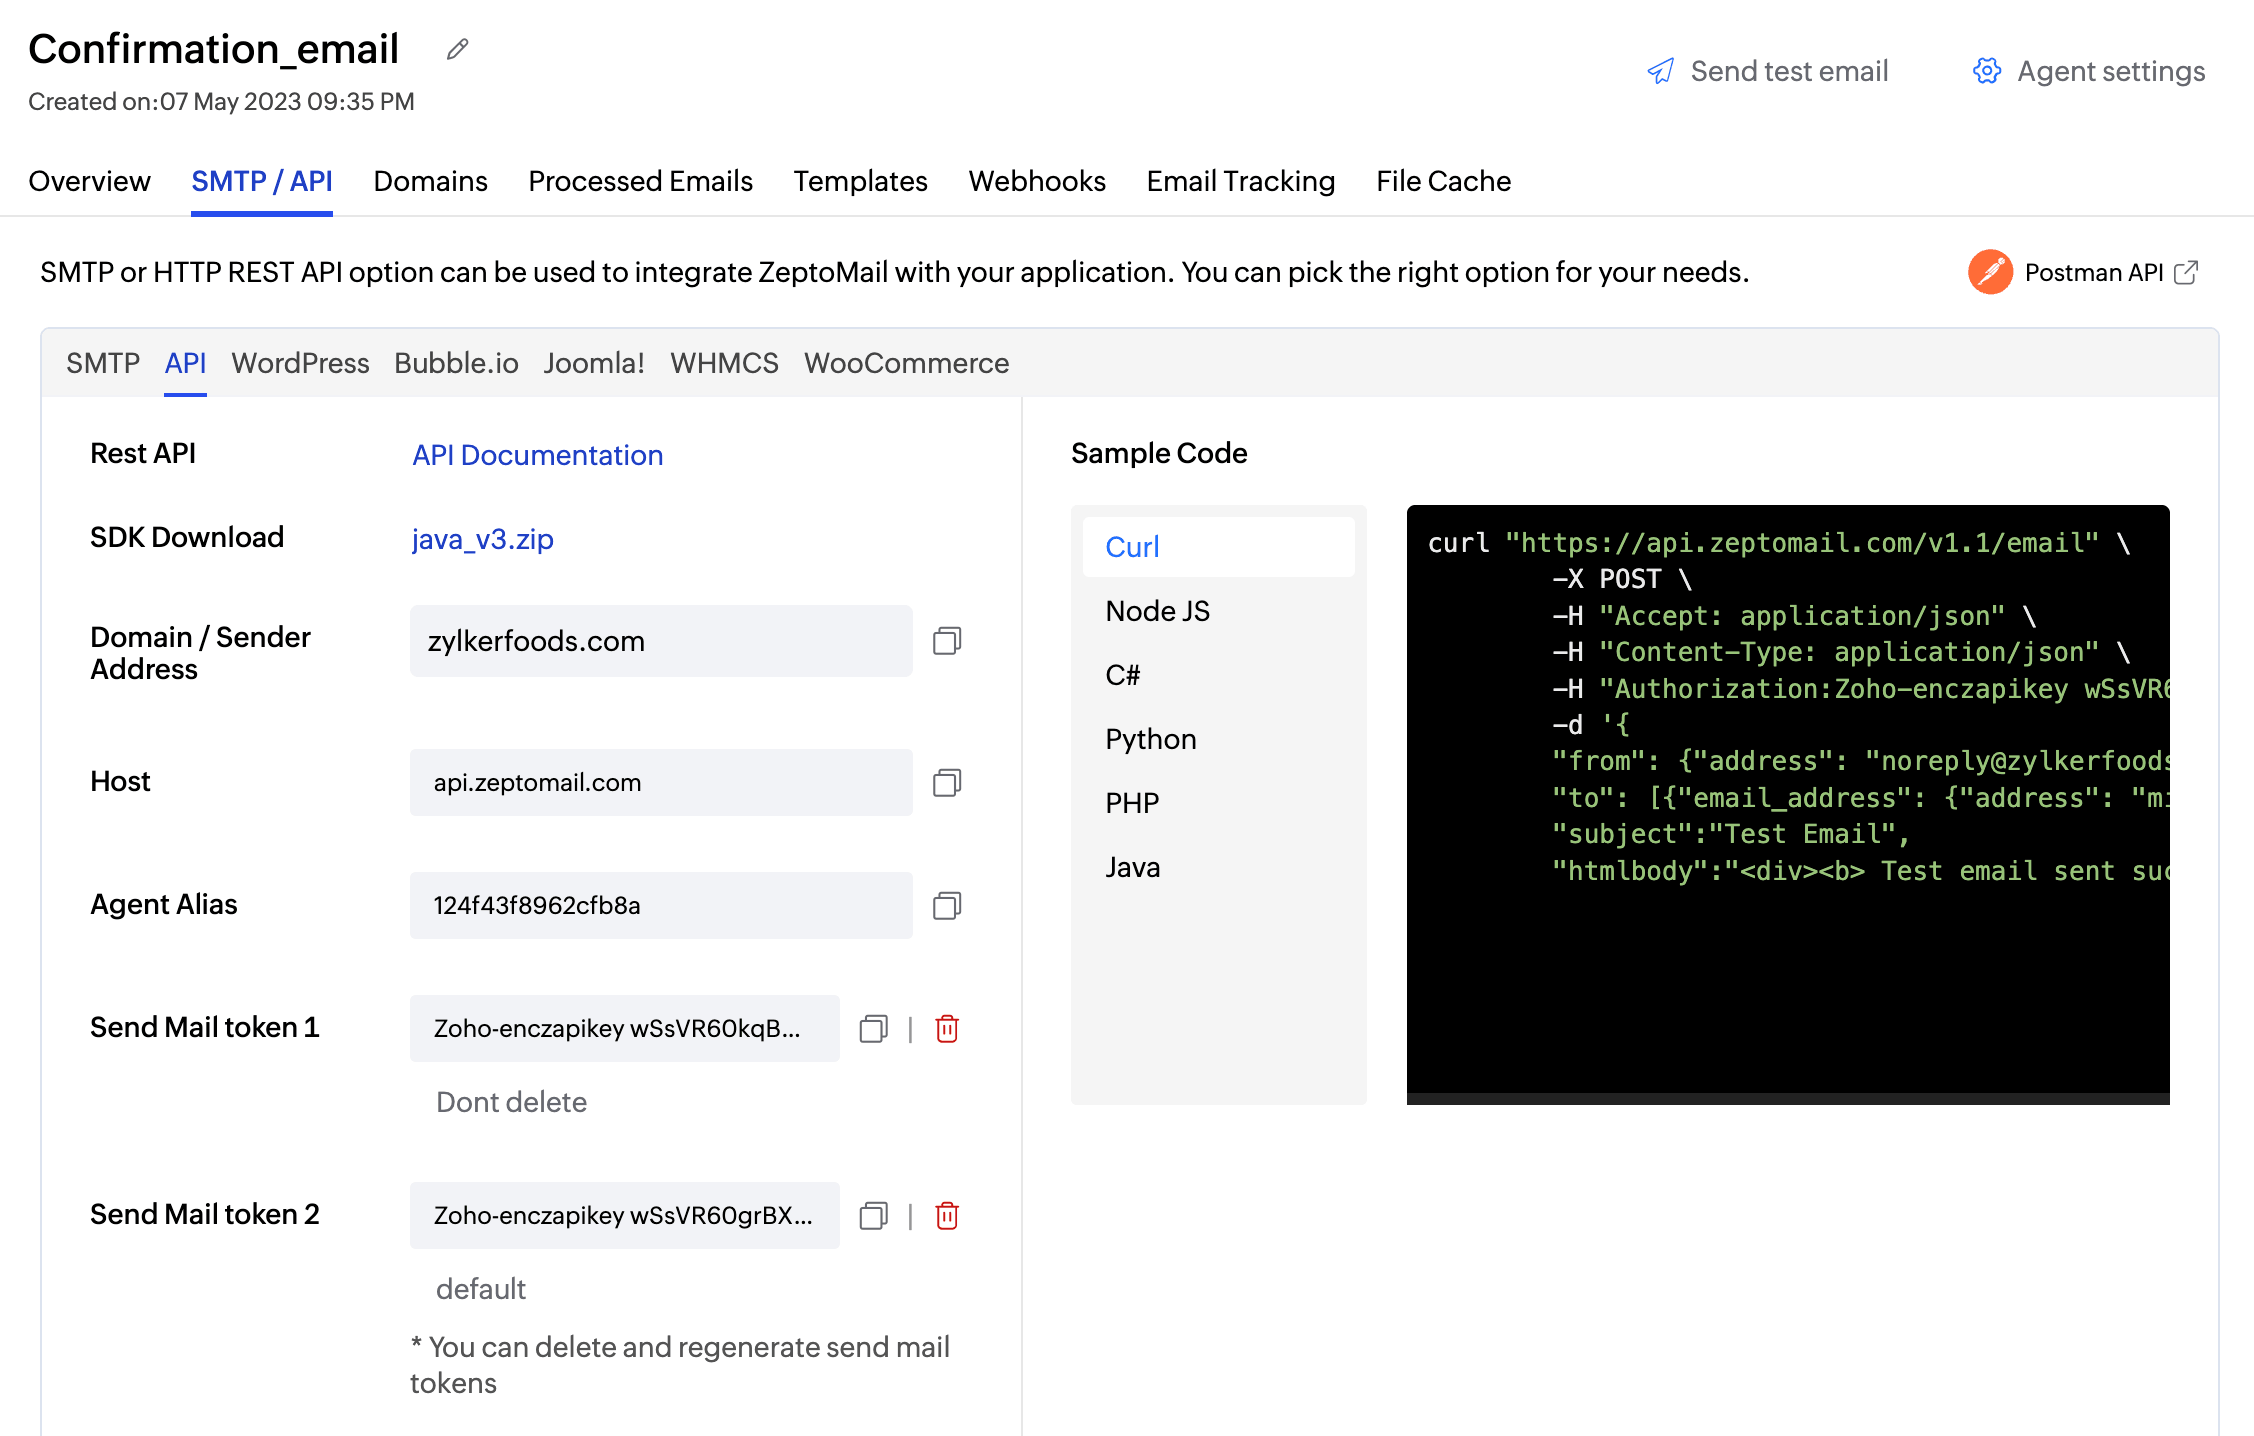2254x1436 pixels.
Task: Click the Send Mail token 1 field
Action: (625, 1029)
